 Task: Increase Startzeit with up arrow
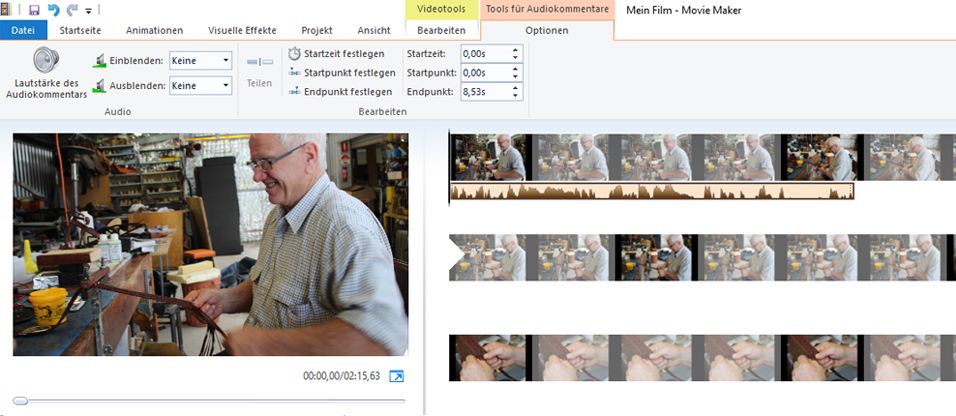click(x=515, y=50)
